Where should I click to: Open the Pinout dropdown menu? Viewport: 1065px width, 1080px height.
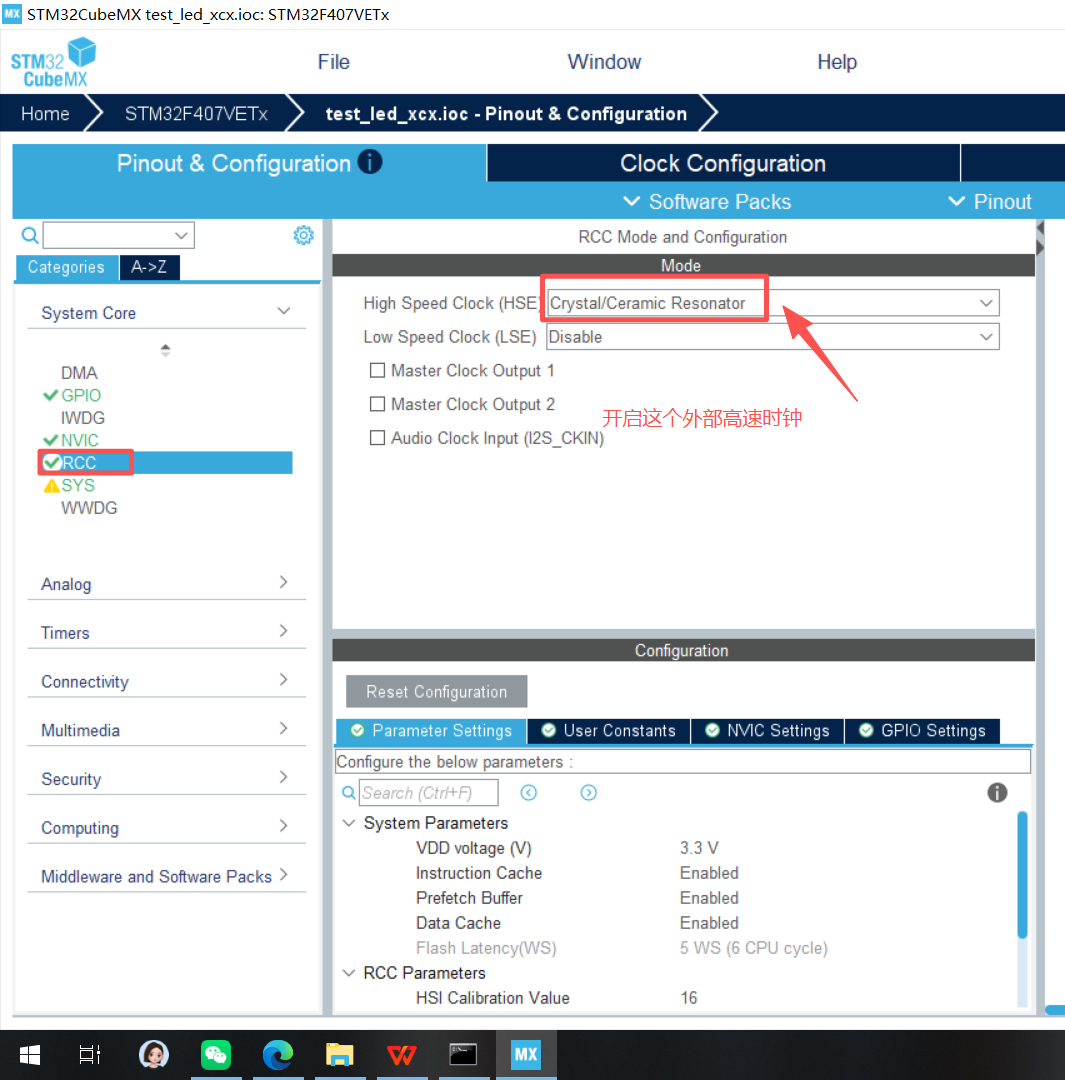[x=990, y=202]
